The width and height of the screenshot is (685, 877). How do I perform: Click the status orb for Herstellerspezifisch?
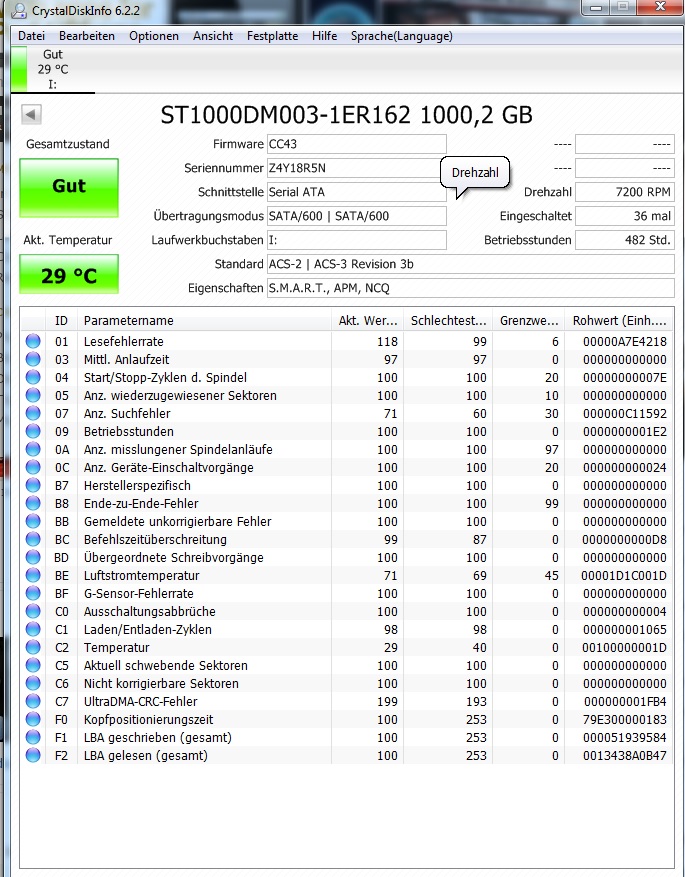33,485
